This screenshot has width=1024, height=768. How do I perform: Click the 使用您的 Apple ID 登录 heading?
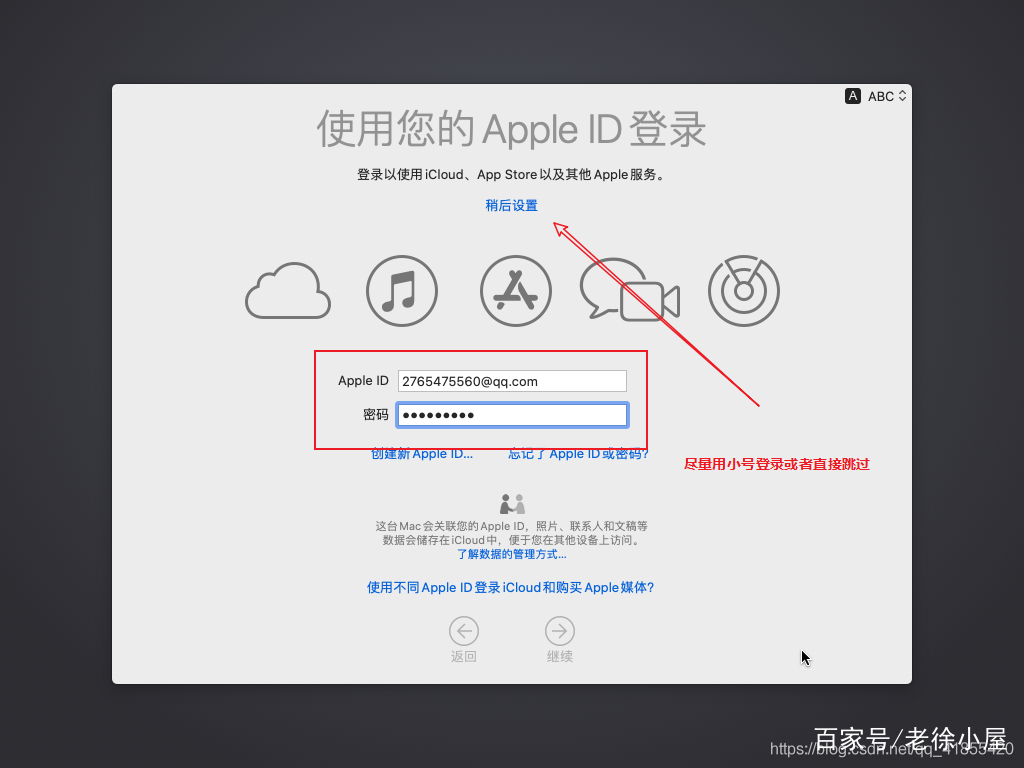tap(511, 129)
